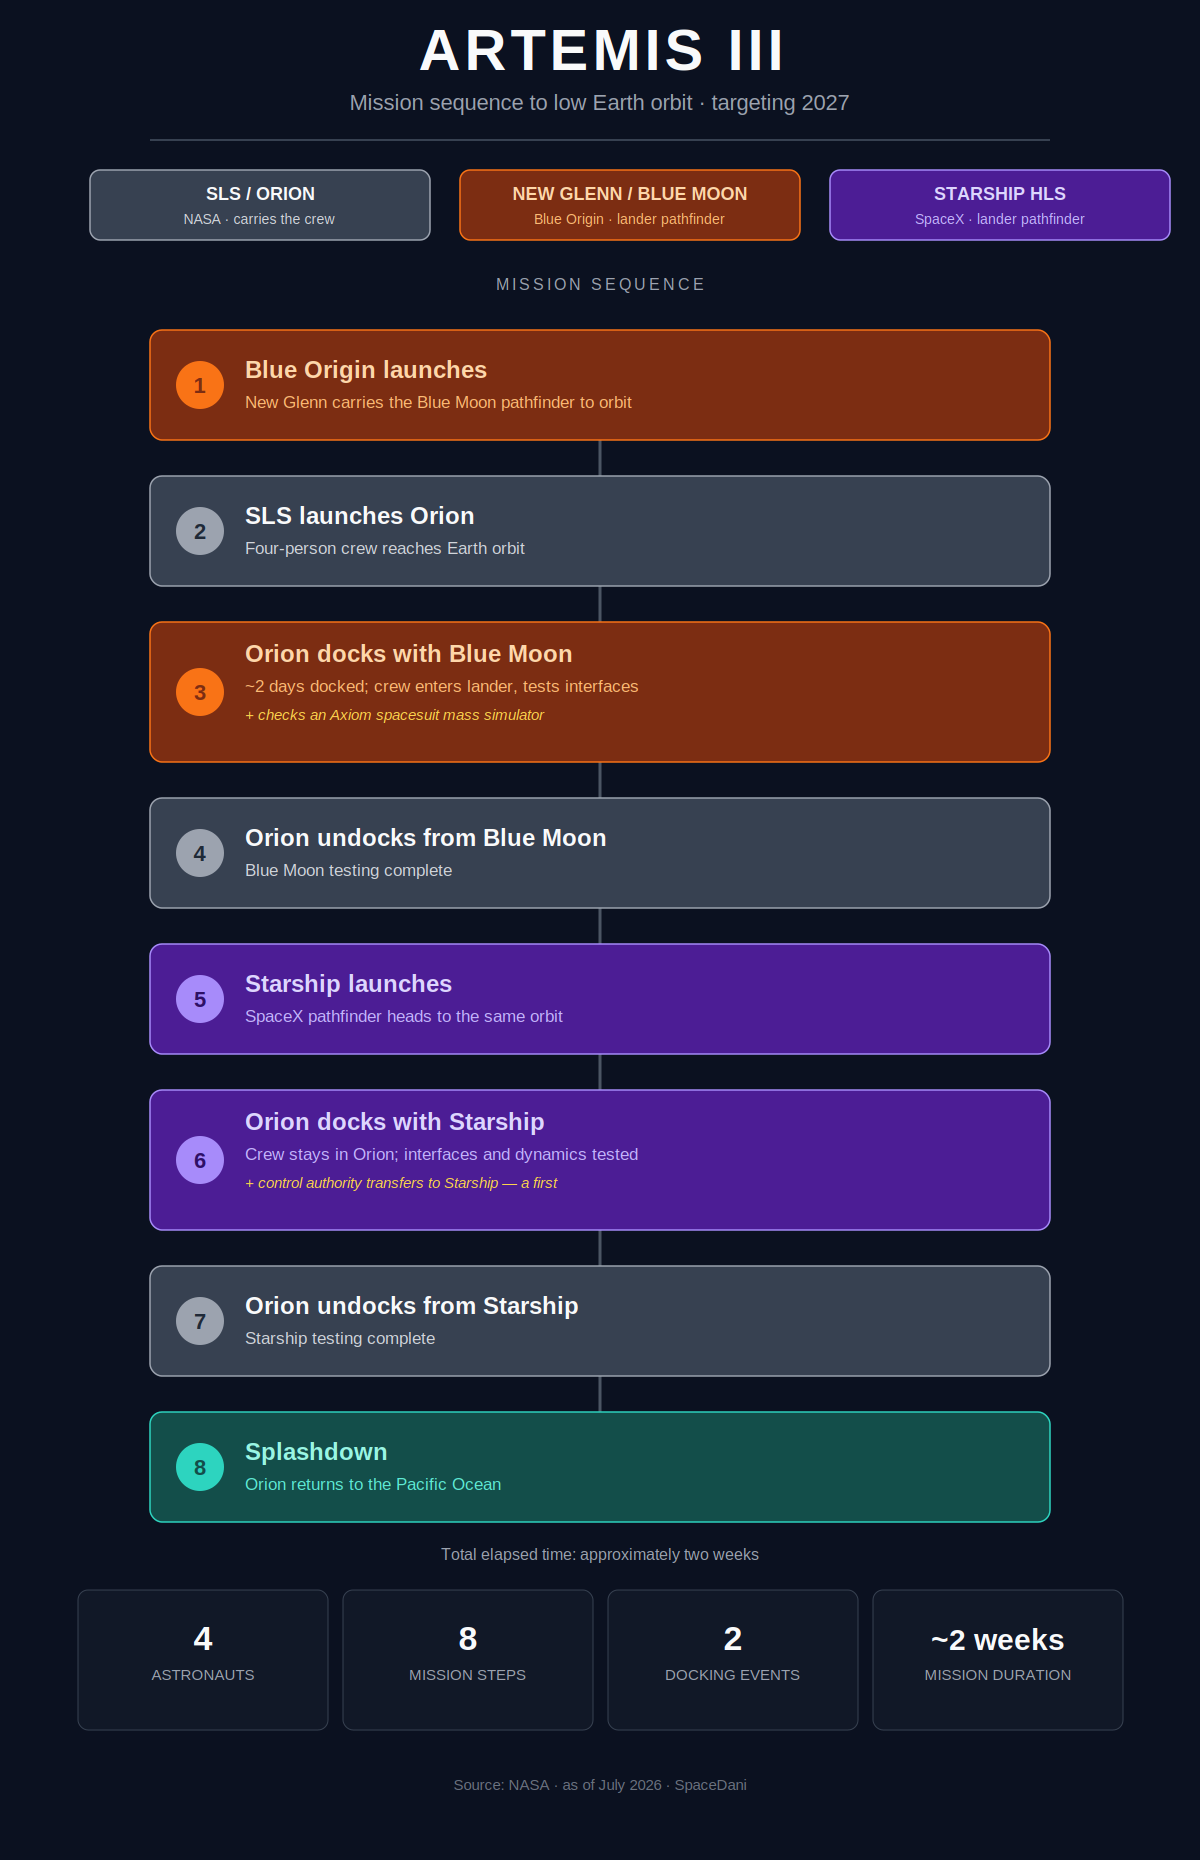The width and height of the screenshot is (1200, 1860).
Task: Select the purple step 5 badge
Action: pos(200,999)
